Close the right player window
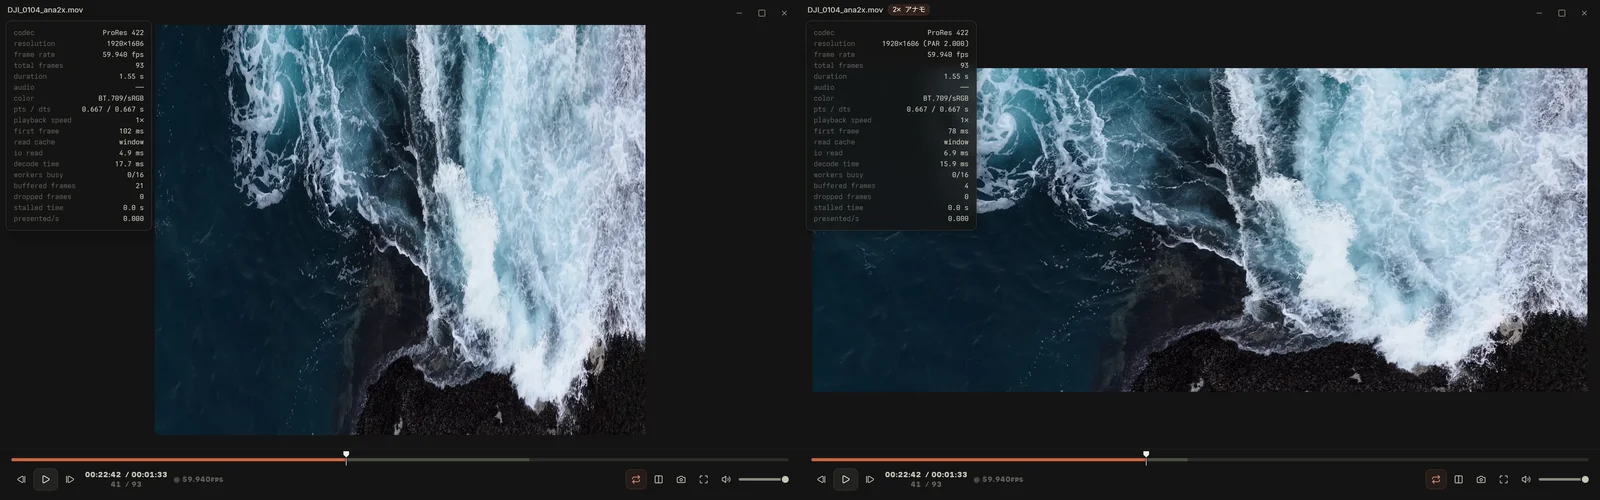Viewport: 1600px width, 500px height. tap(1584, 13)
